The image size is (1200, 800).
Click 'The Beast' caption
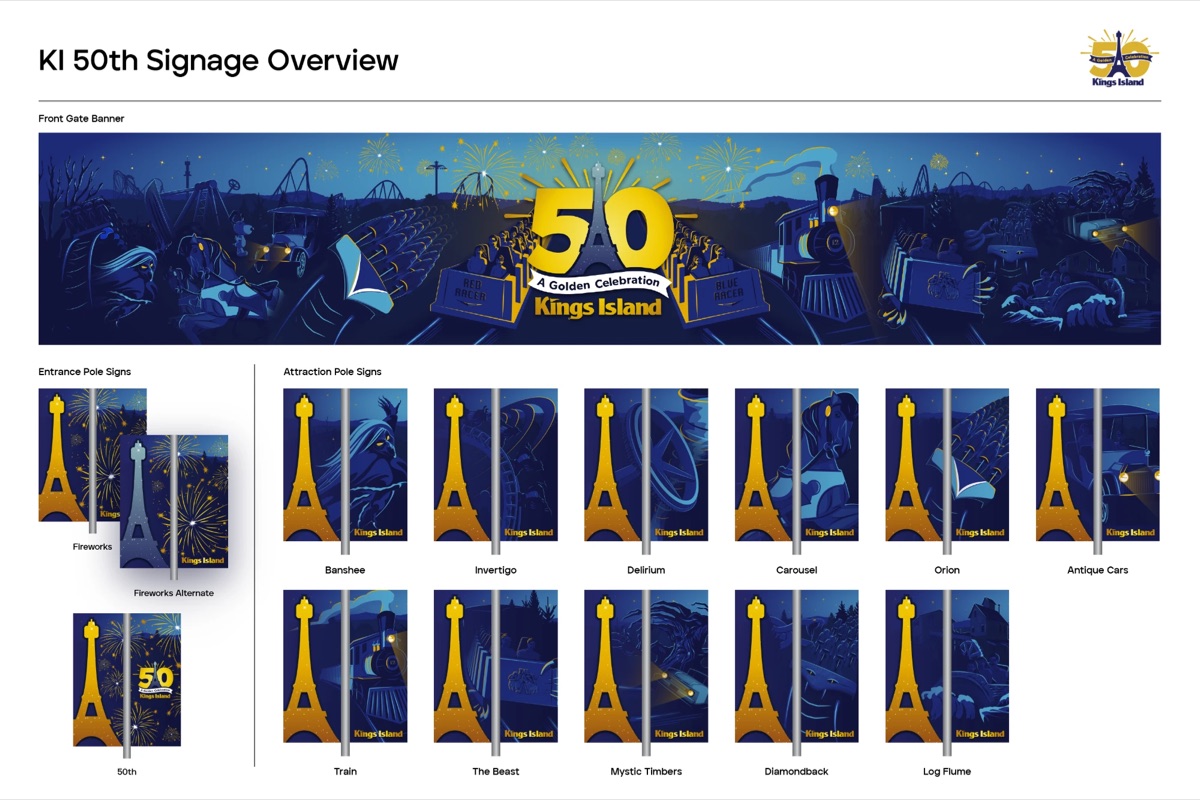(x=496, y=771)
